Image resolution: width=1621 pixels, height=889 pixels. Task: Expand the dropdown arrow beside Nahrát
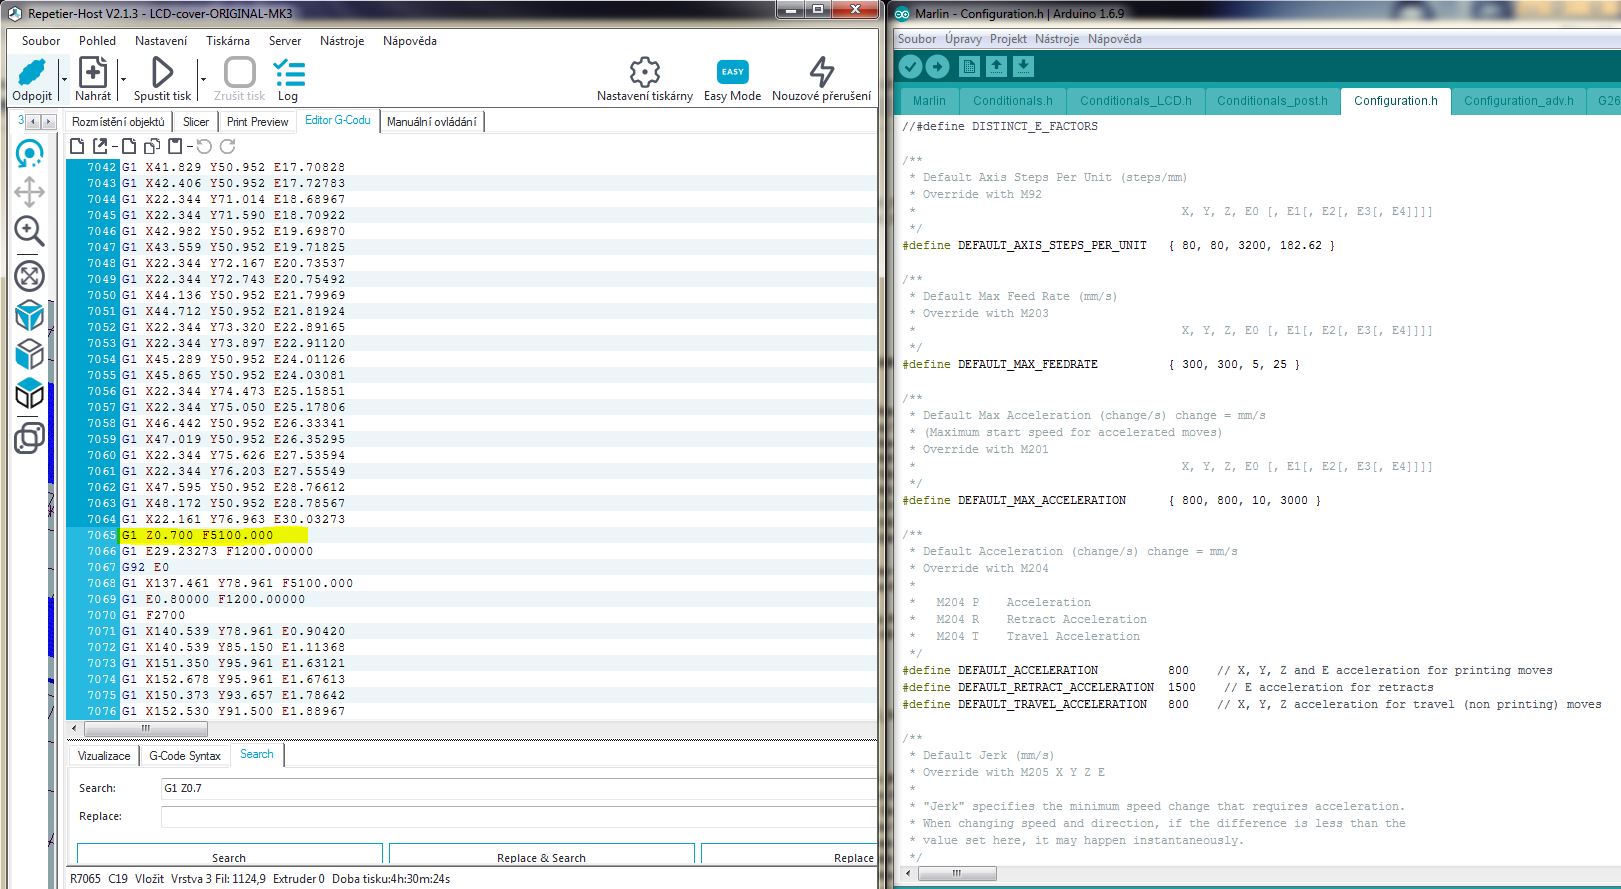click(123, 79)
